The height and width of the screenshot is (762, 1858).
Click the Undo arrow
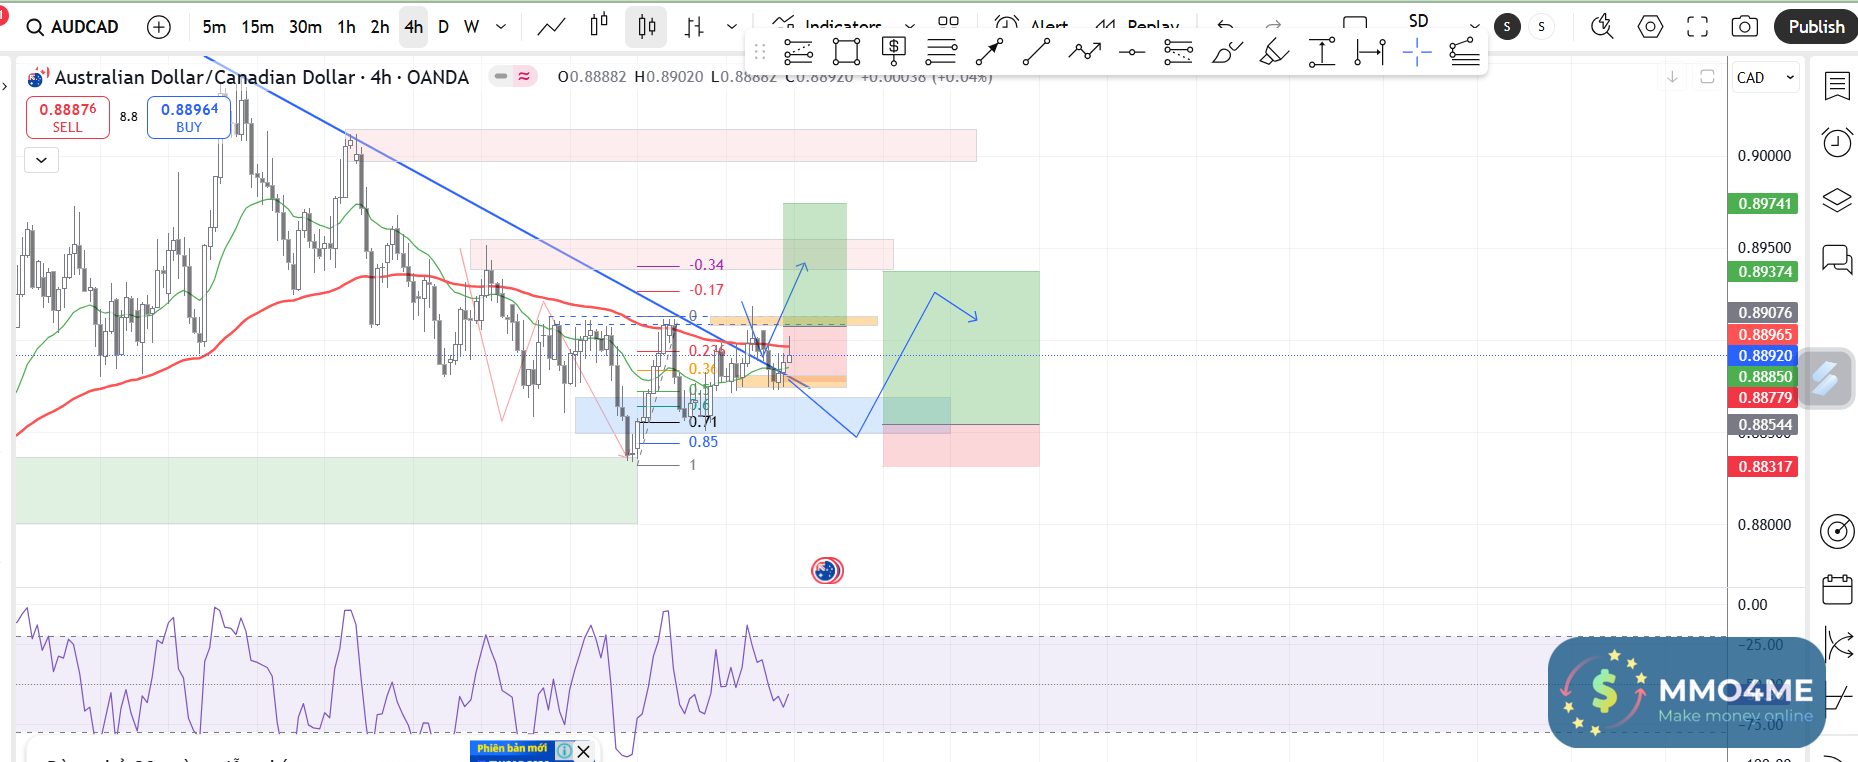click(1225, 24)
